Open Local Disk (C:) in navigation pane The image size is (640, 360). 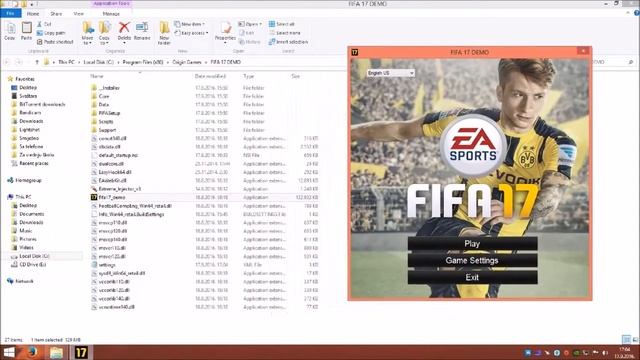coord(34,256)
